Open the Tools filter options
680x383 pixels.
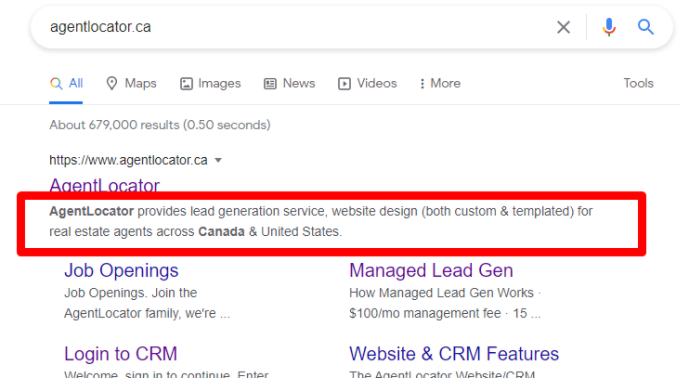click(x=638, y=83)
